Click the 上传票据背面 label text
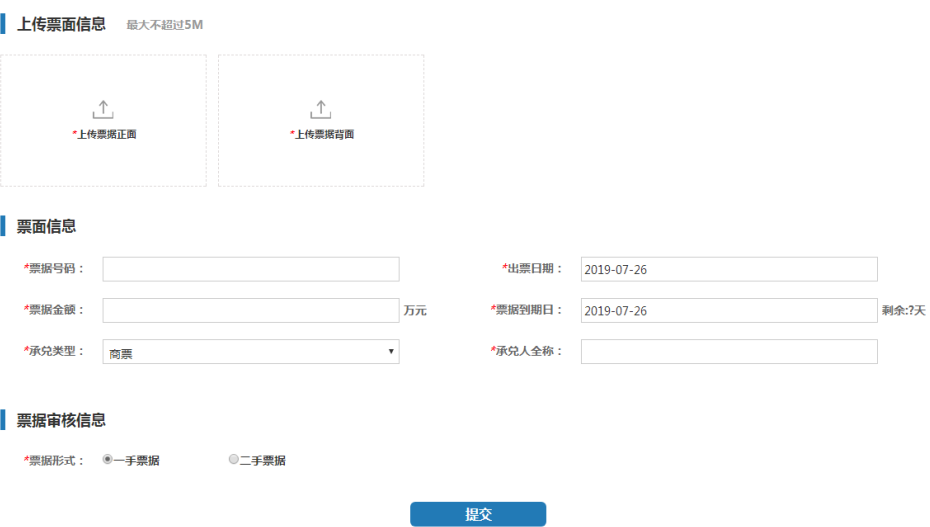 [323, 134]
